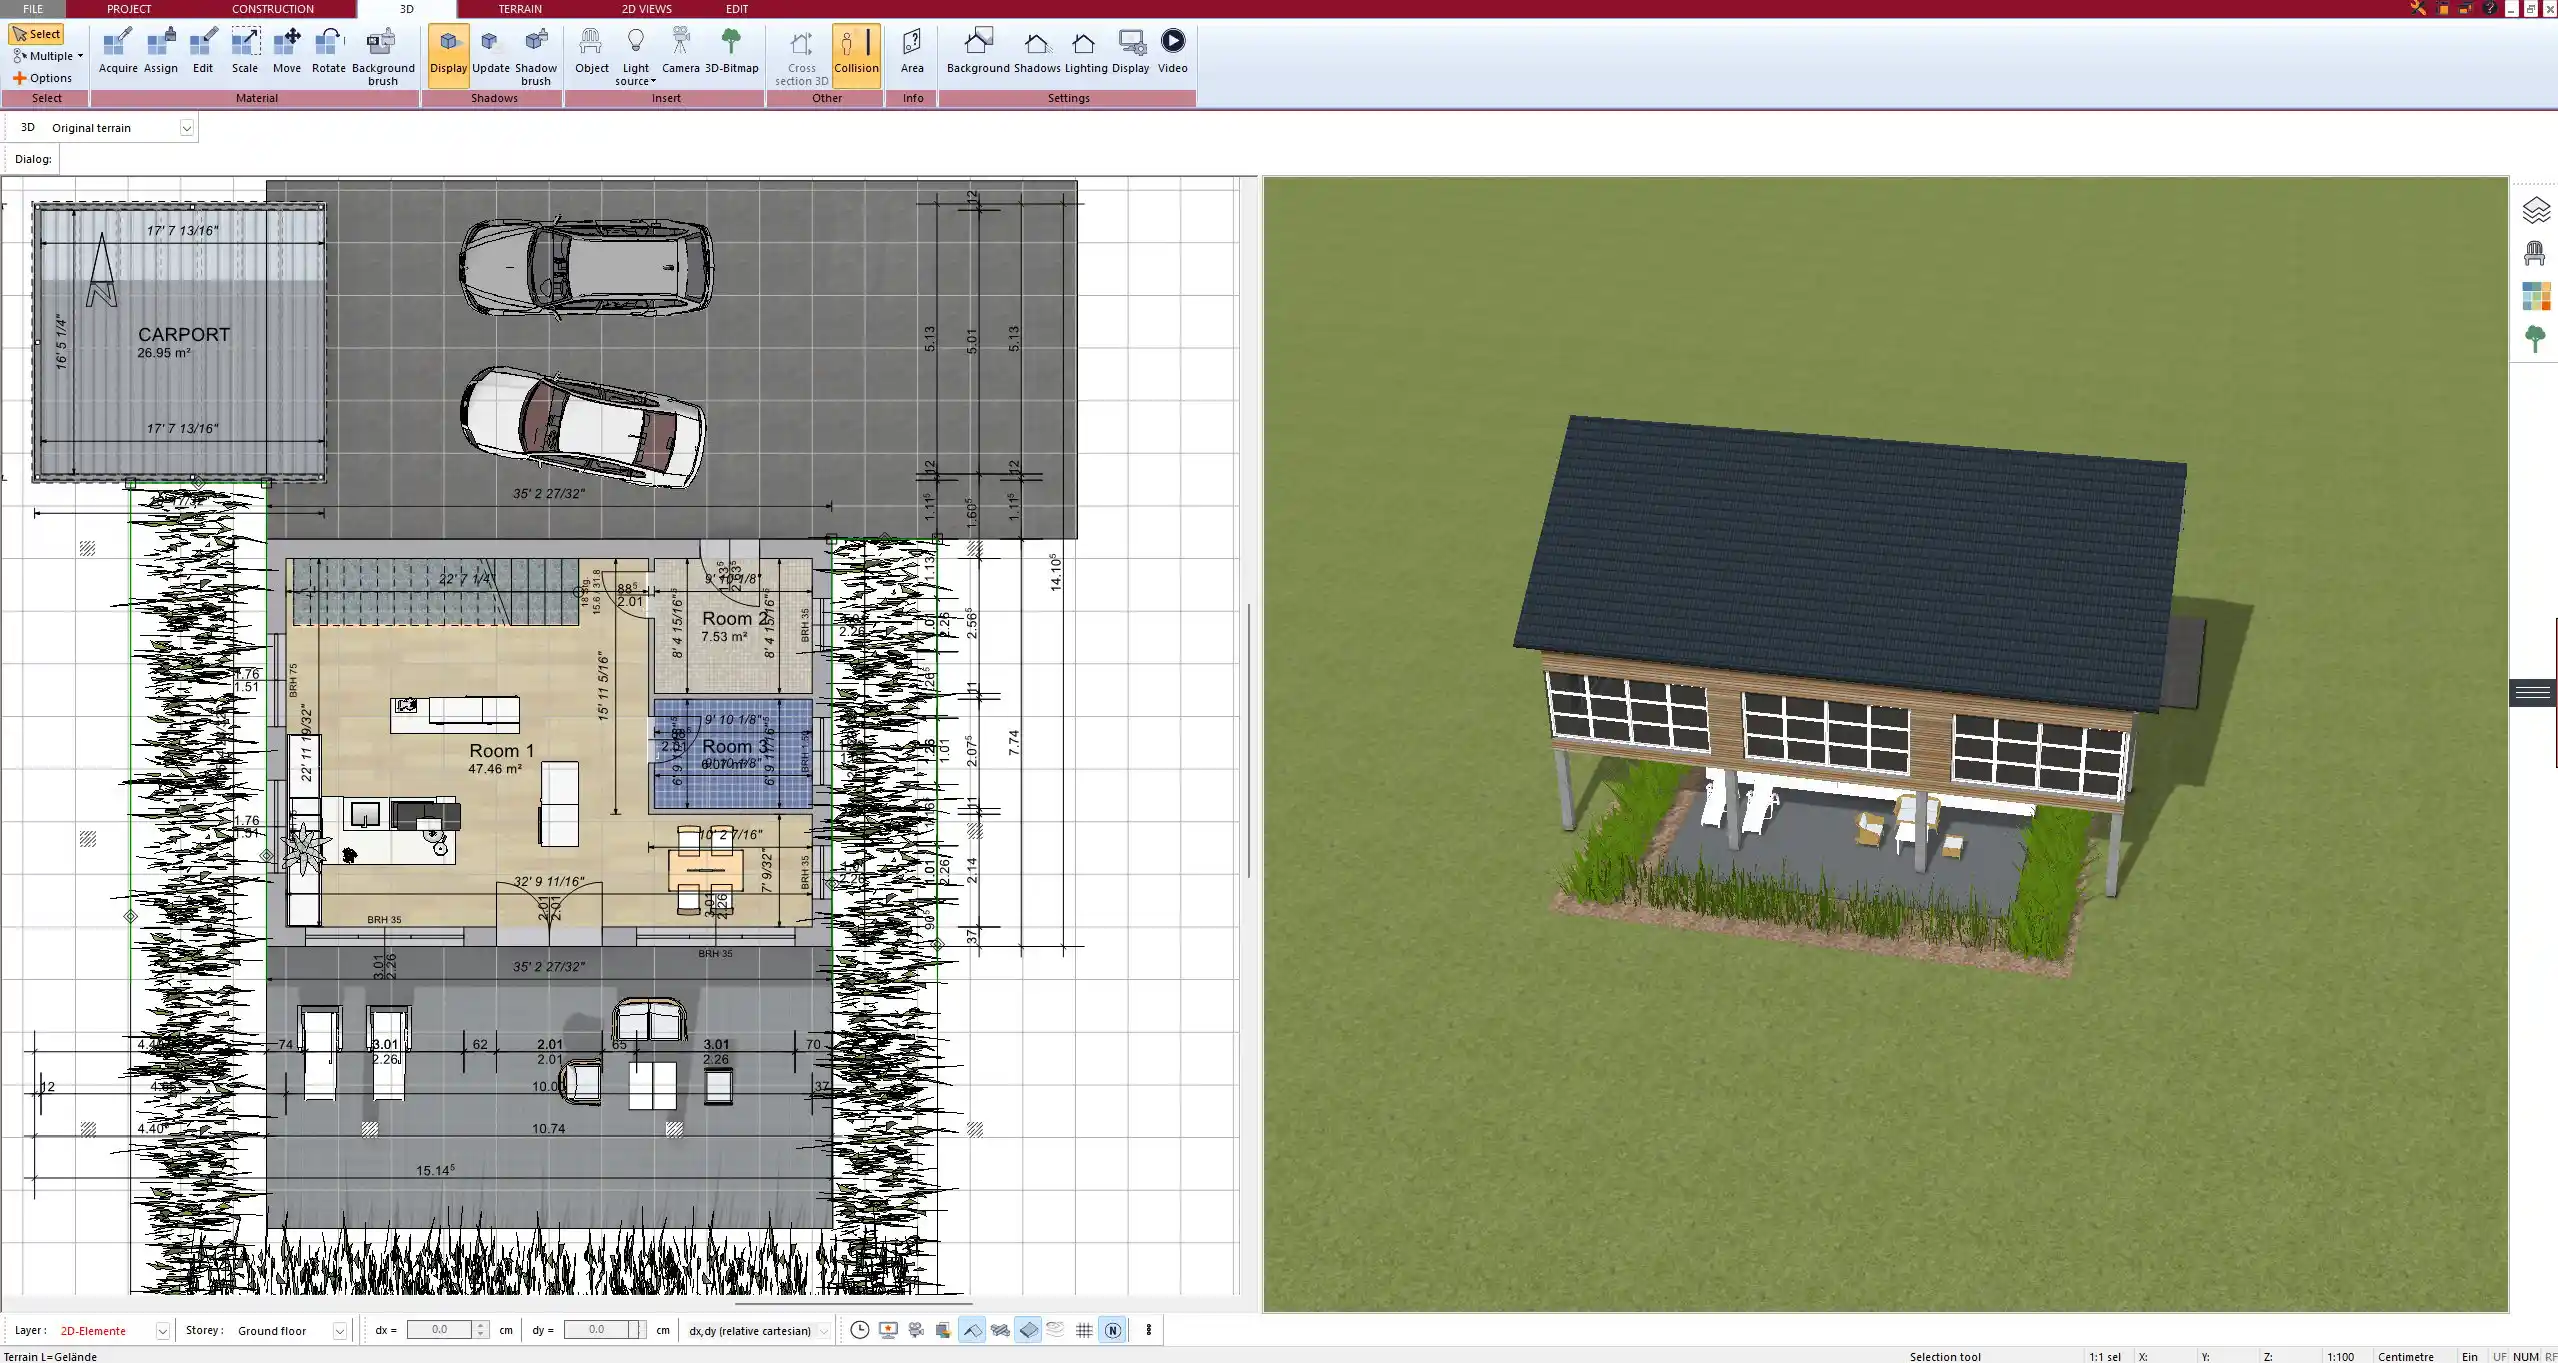Switch to the TERRAIN ribbon tab
The image size is (2558, 1363).
tap(520, 9)
